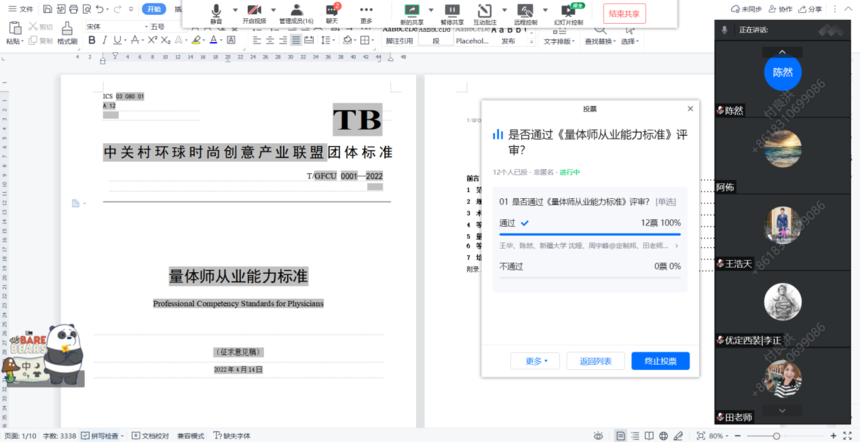Open the 聊天 chat icon

pyautogui.click(x=332, y=13)
